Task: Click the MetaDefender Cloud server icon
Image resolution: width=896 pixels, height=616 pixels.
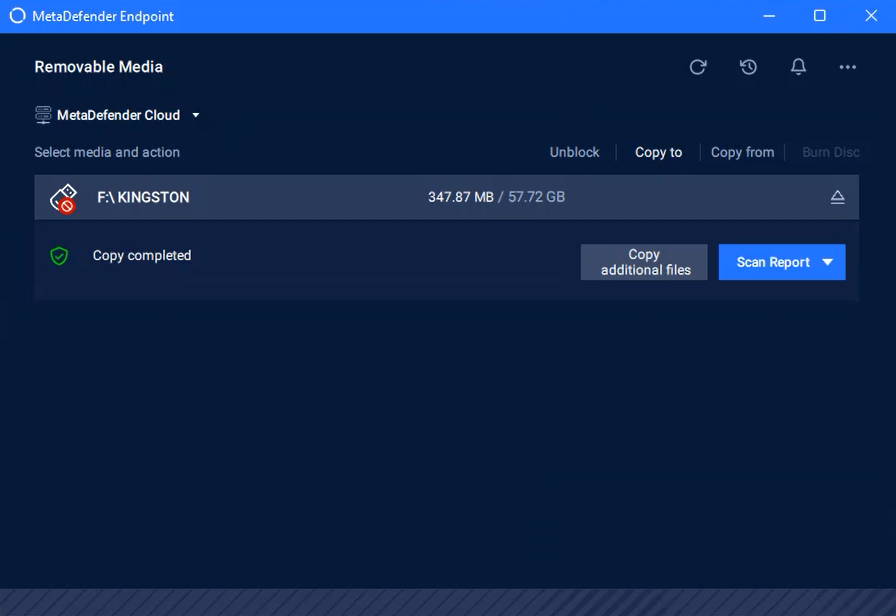Action: pyautogui.click(x=43, y=115)
